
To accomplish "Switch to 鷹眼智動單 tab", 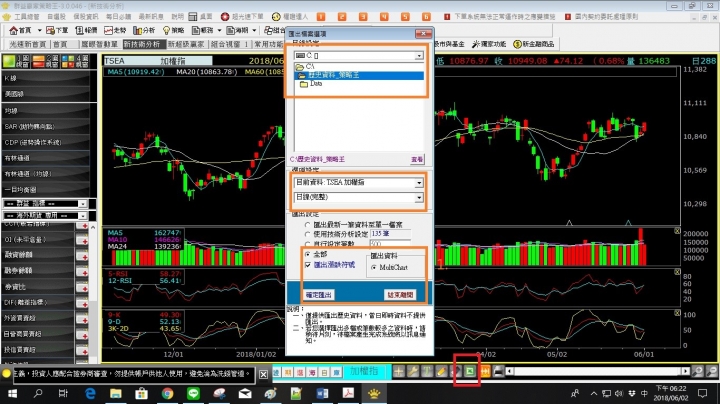I will [x=99, y=44].
